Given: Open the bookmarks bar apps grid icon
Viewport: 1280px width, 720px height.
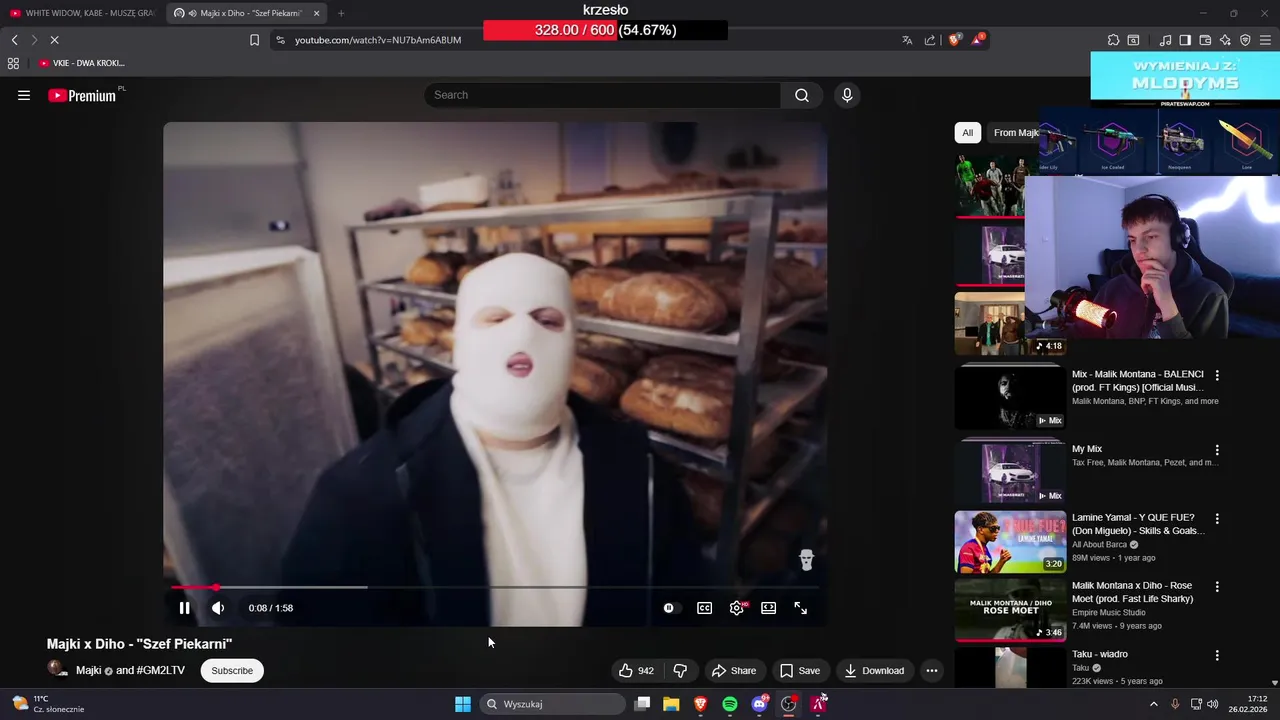Looking at the screenshot, I should [13, 63].
